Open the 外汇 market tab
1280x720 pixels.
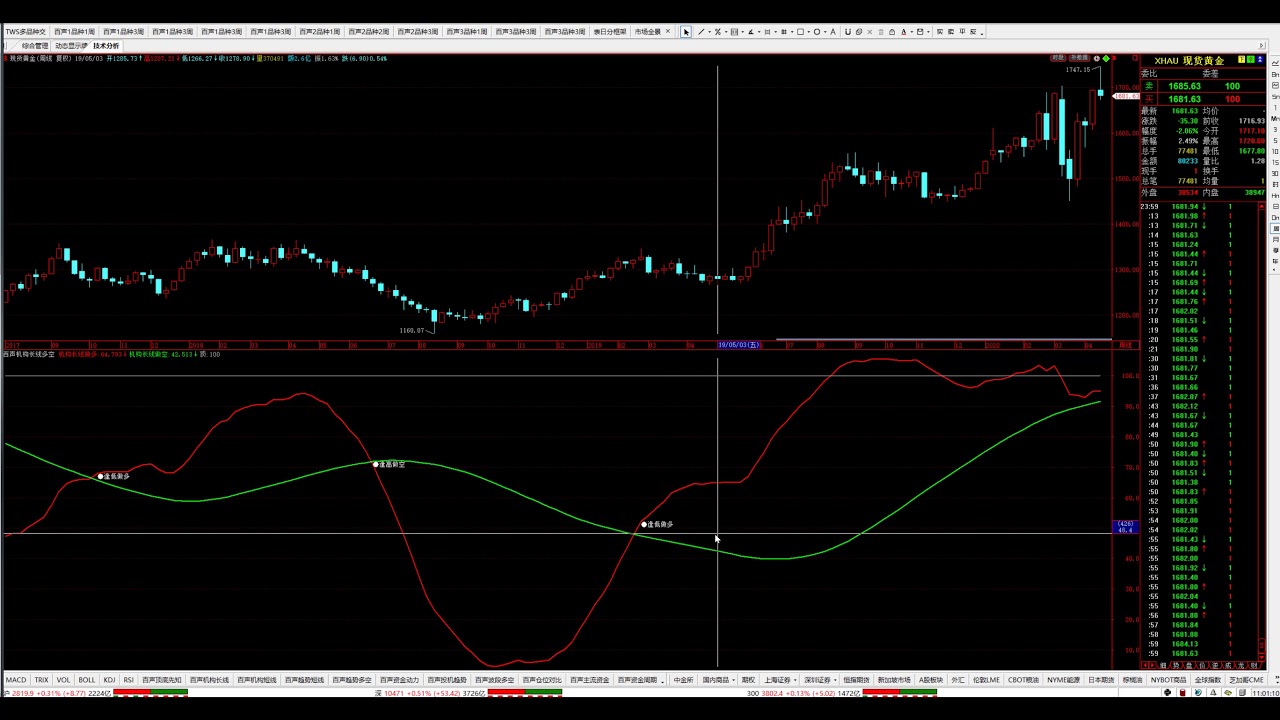pos(958,680)
